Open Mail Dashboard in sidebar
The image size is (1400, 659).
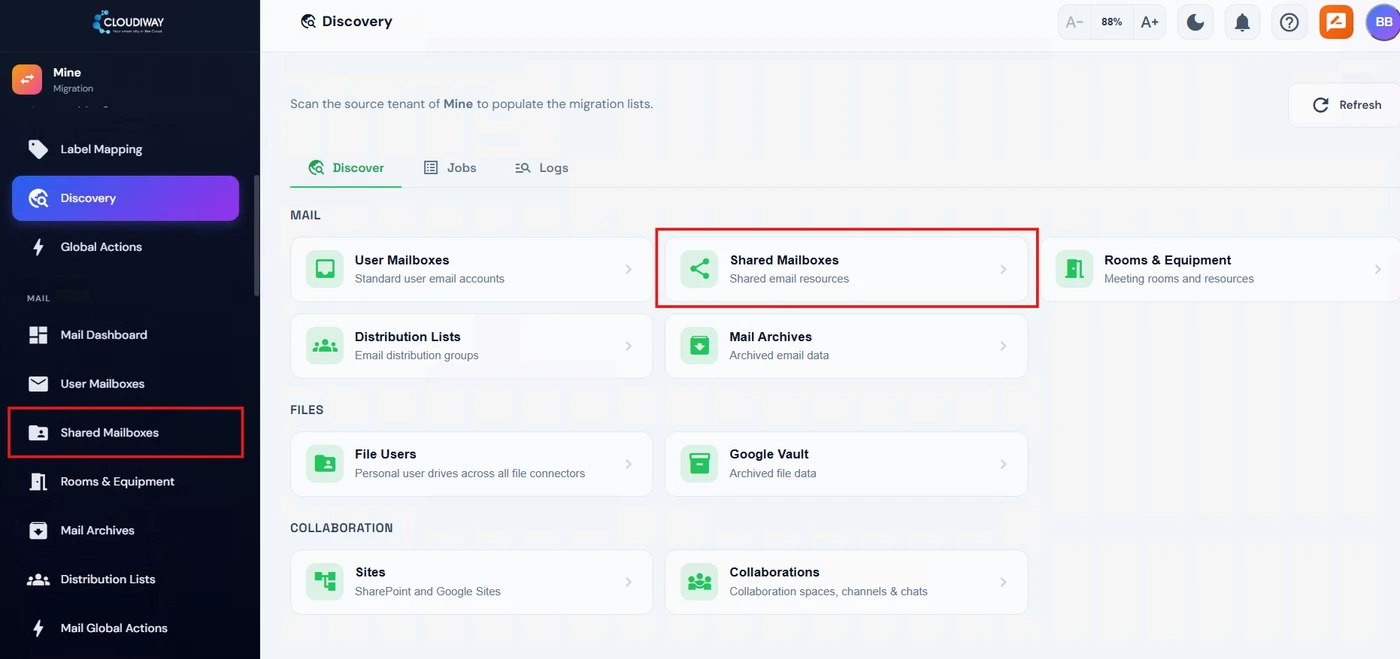click(126, 335)
